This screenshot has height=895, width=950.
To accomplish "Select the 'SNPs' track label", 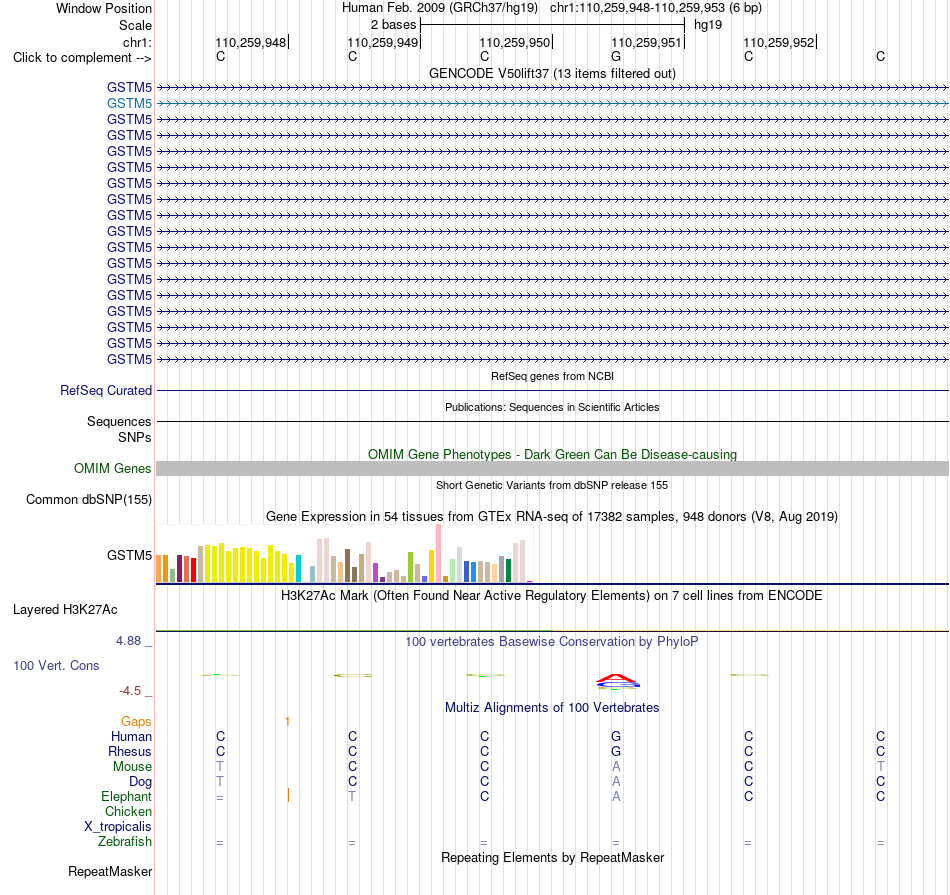I will point(135,438).
